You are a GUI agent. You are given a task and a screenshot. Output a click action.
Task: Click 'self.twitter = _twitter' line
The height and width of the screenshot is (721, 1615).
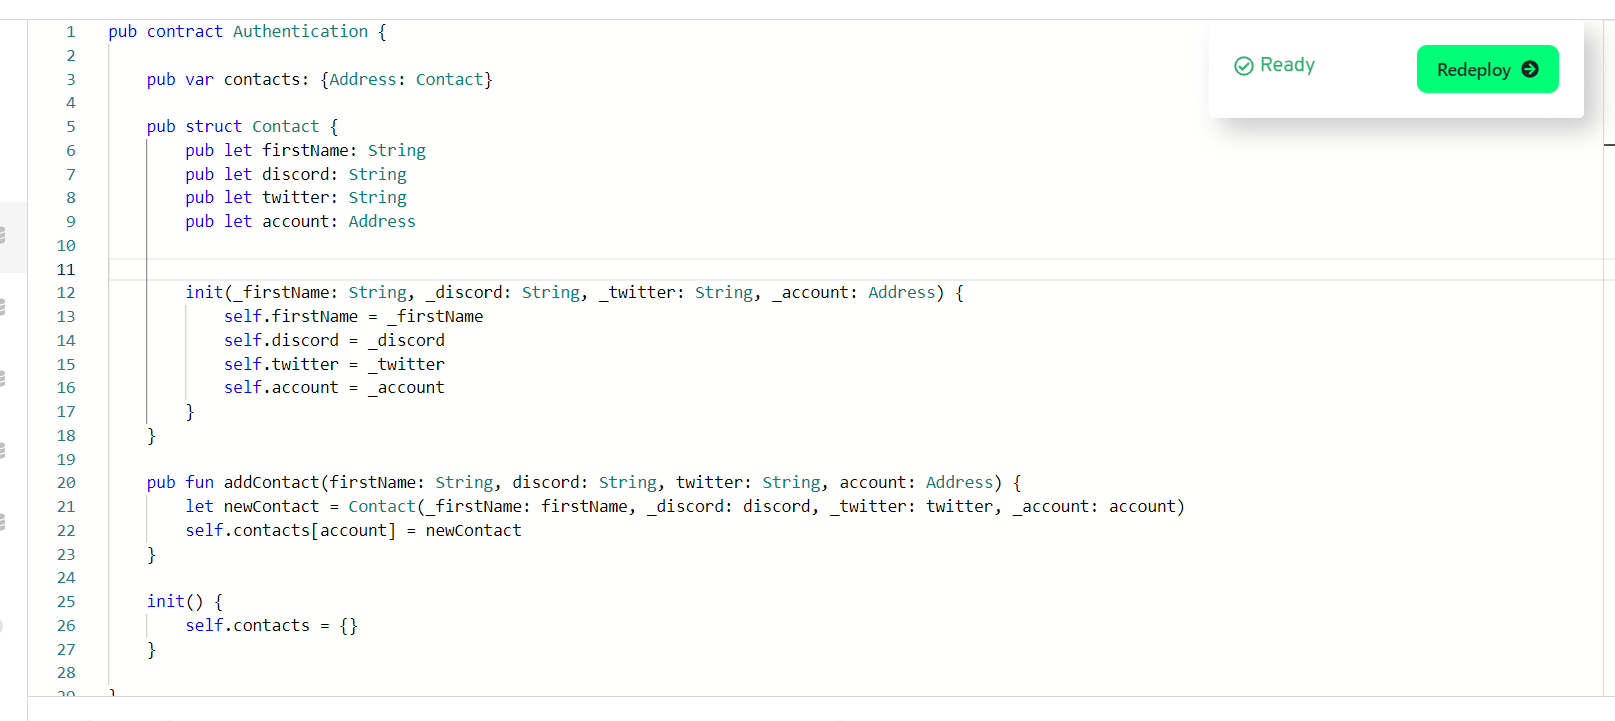(x=334, y=365)
